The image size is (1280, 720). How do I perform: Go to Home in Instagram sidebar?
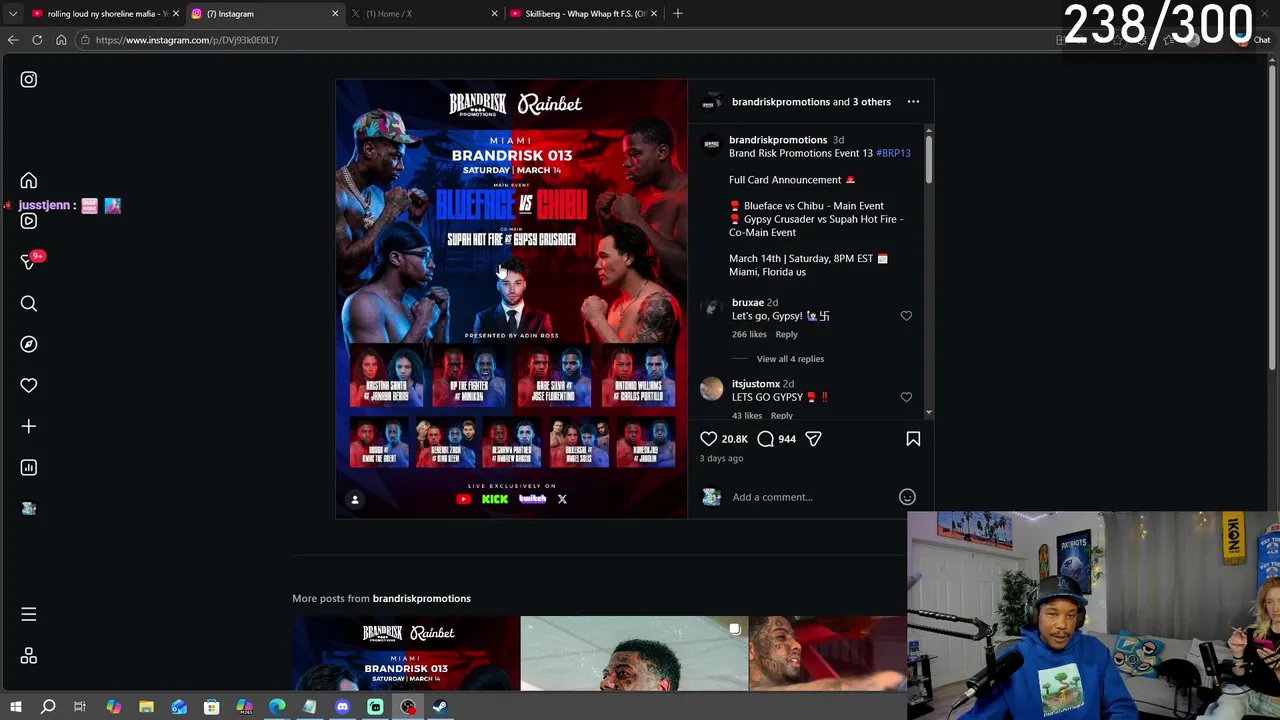pyautogui.click(x=29, y=181)
